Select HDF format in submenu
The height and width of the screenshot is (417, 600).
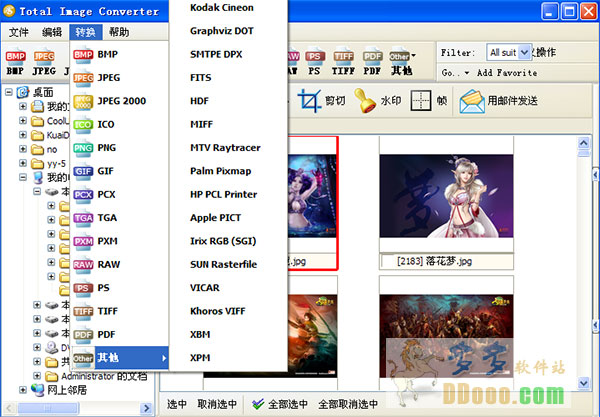[228, 101]
